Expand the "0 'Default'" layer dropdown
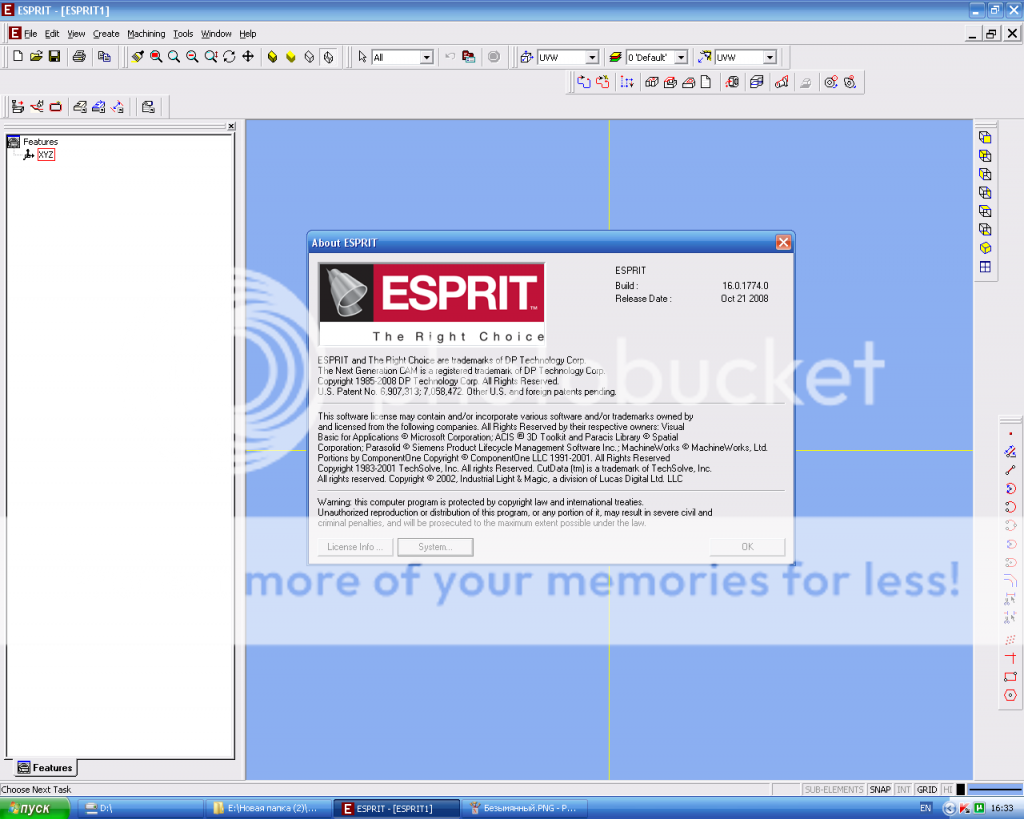Screen dimensions: 1024x819 [x=680, y=58]
